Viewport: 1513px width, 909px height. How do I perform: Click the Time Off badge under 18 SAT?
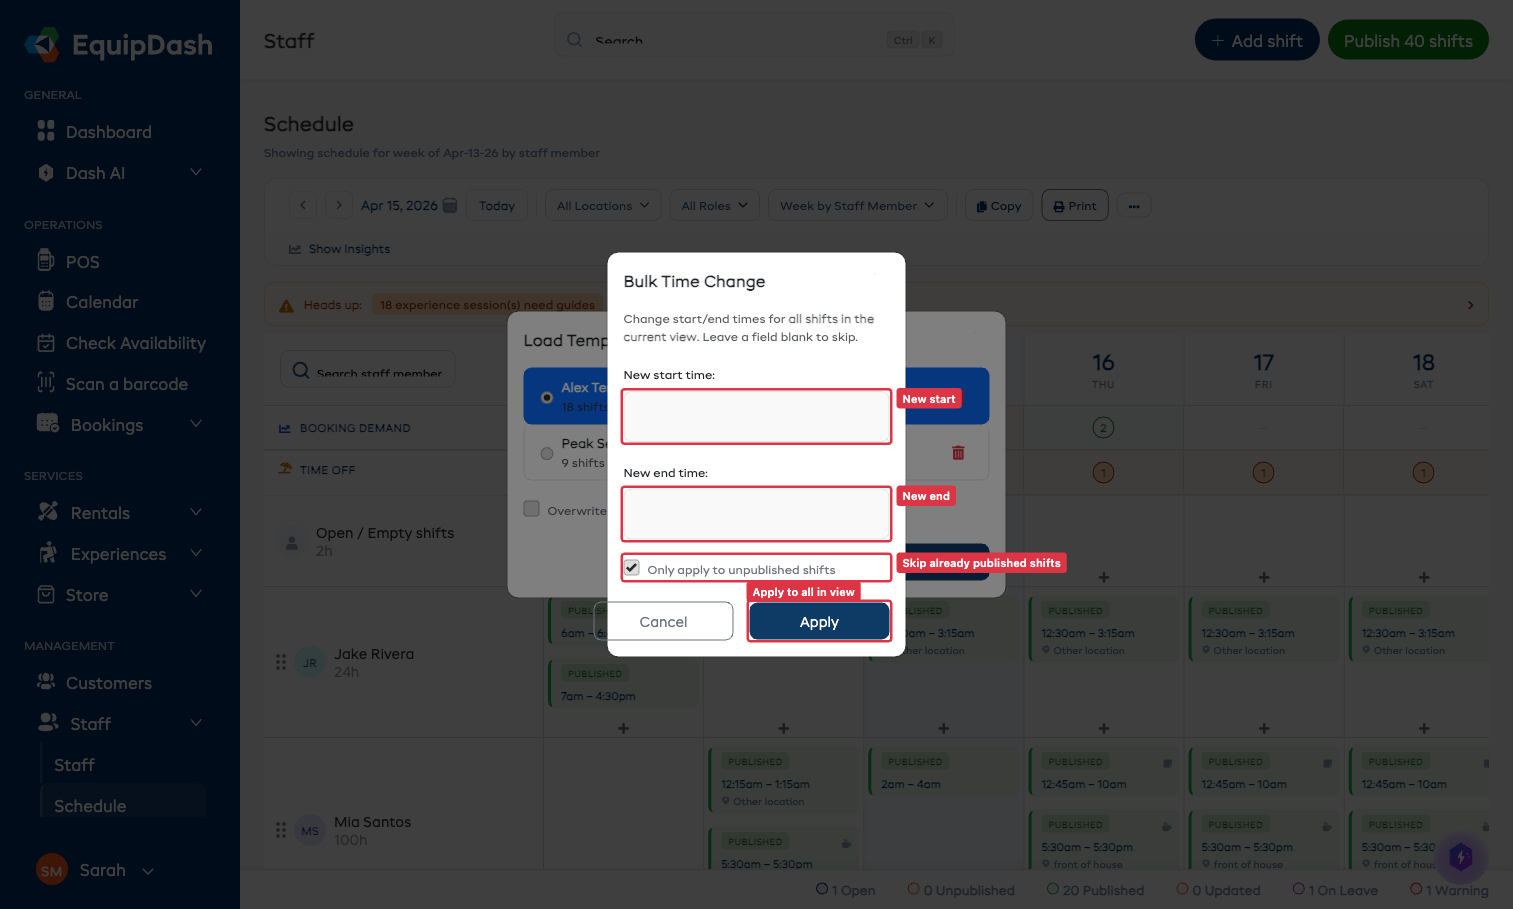click(1423, 472)
